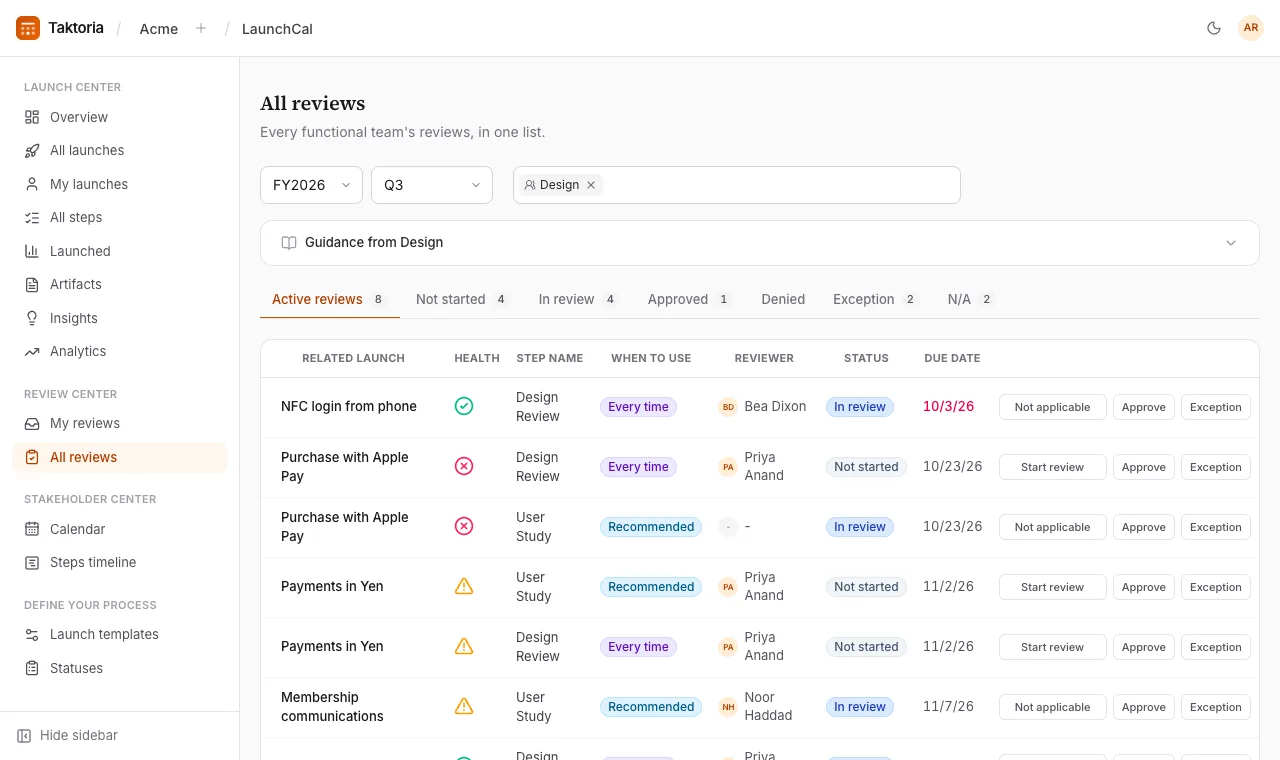Expand Guidance from Design panel

click(x=759, y=243)
